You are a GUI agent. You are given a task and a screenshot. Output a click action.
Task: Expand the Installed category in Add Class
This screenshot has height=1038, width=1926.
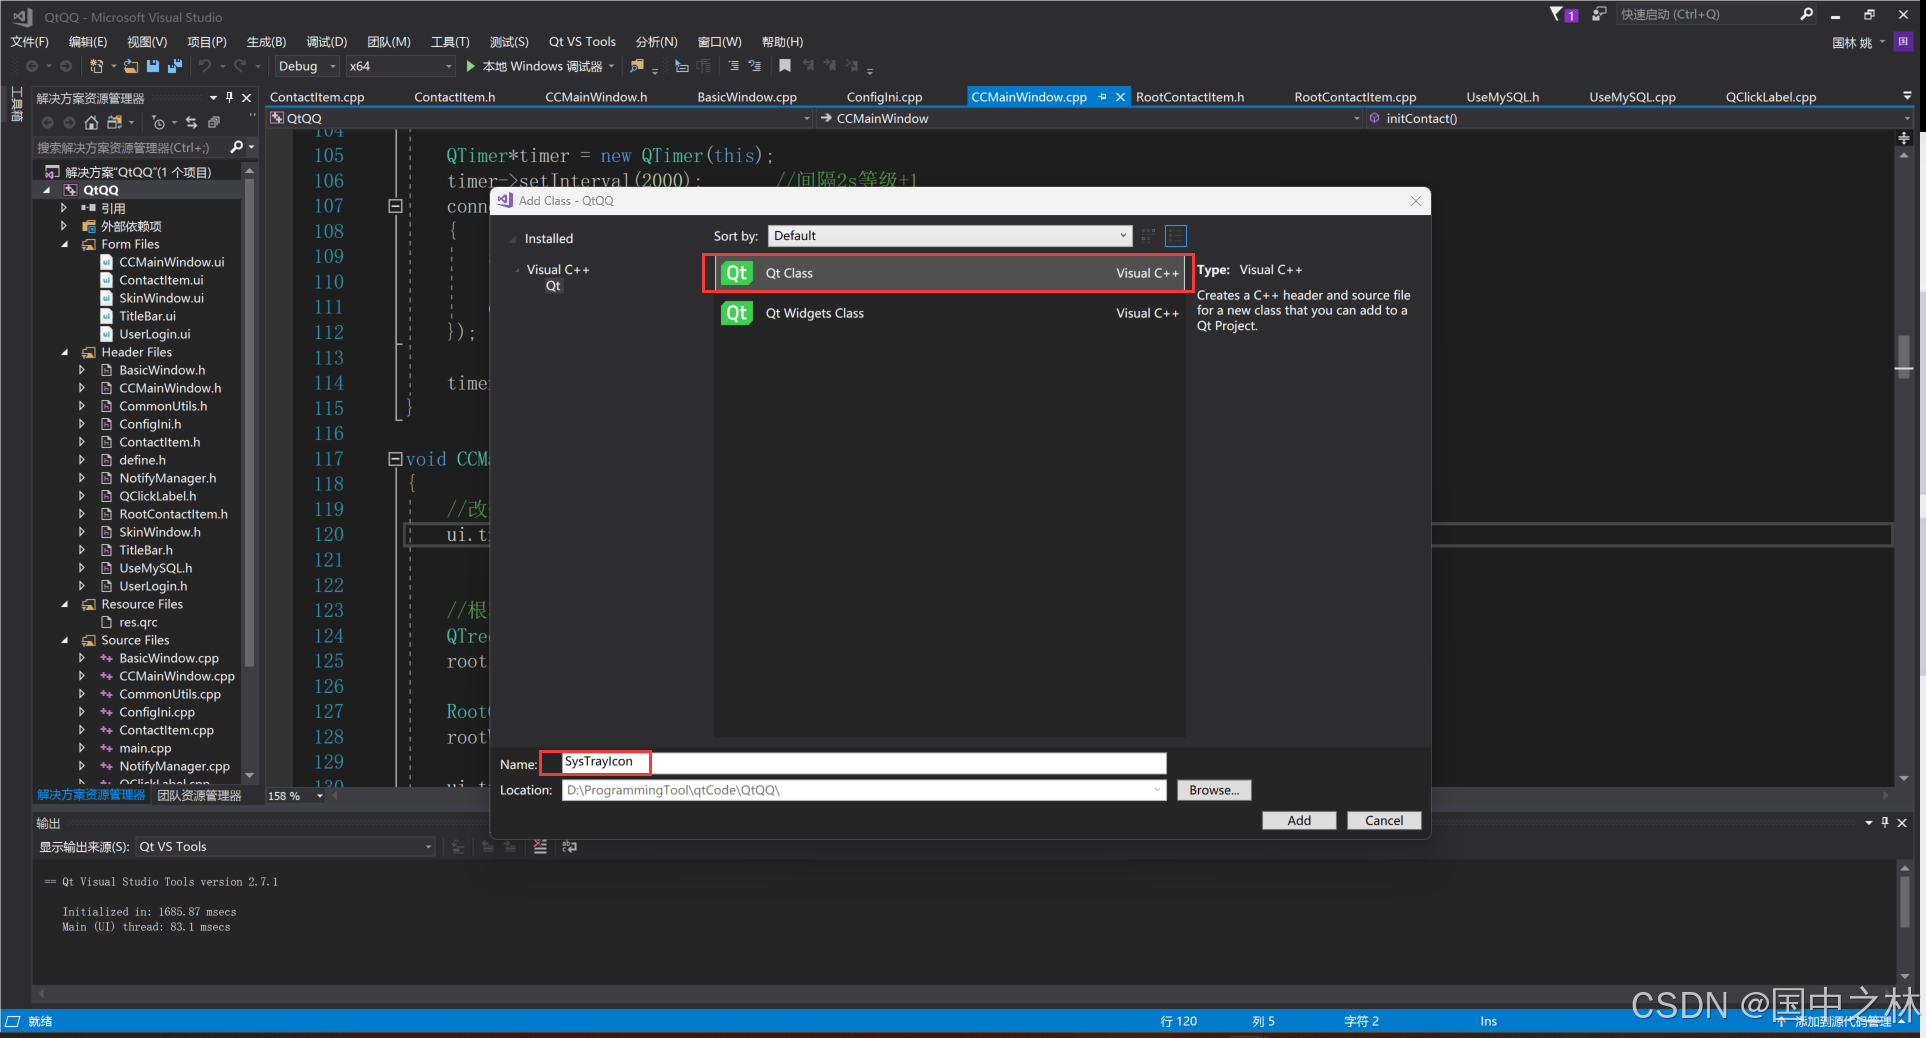[513, 239]
